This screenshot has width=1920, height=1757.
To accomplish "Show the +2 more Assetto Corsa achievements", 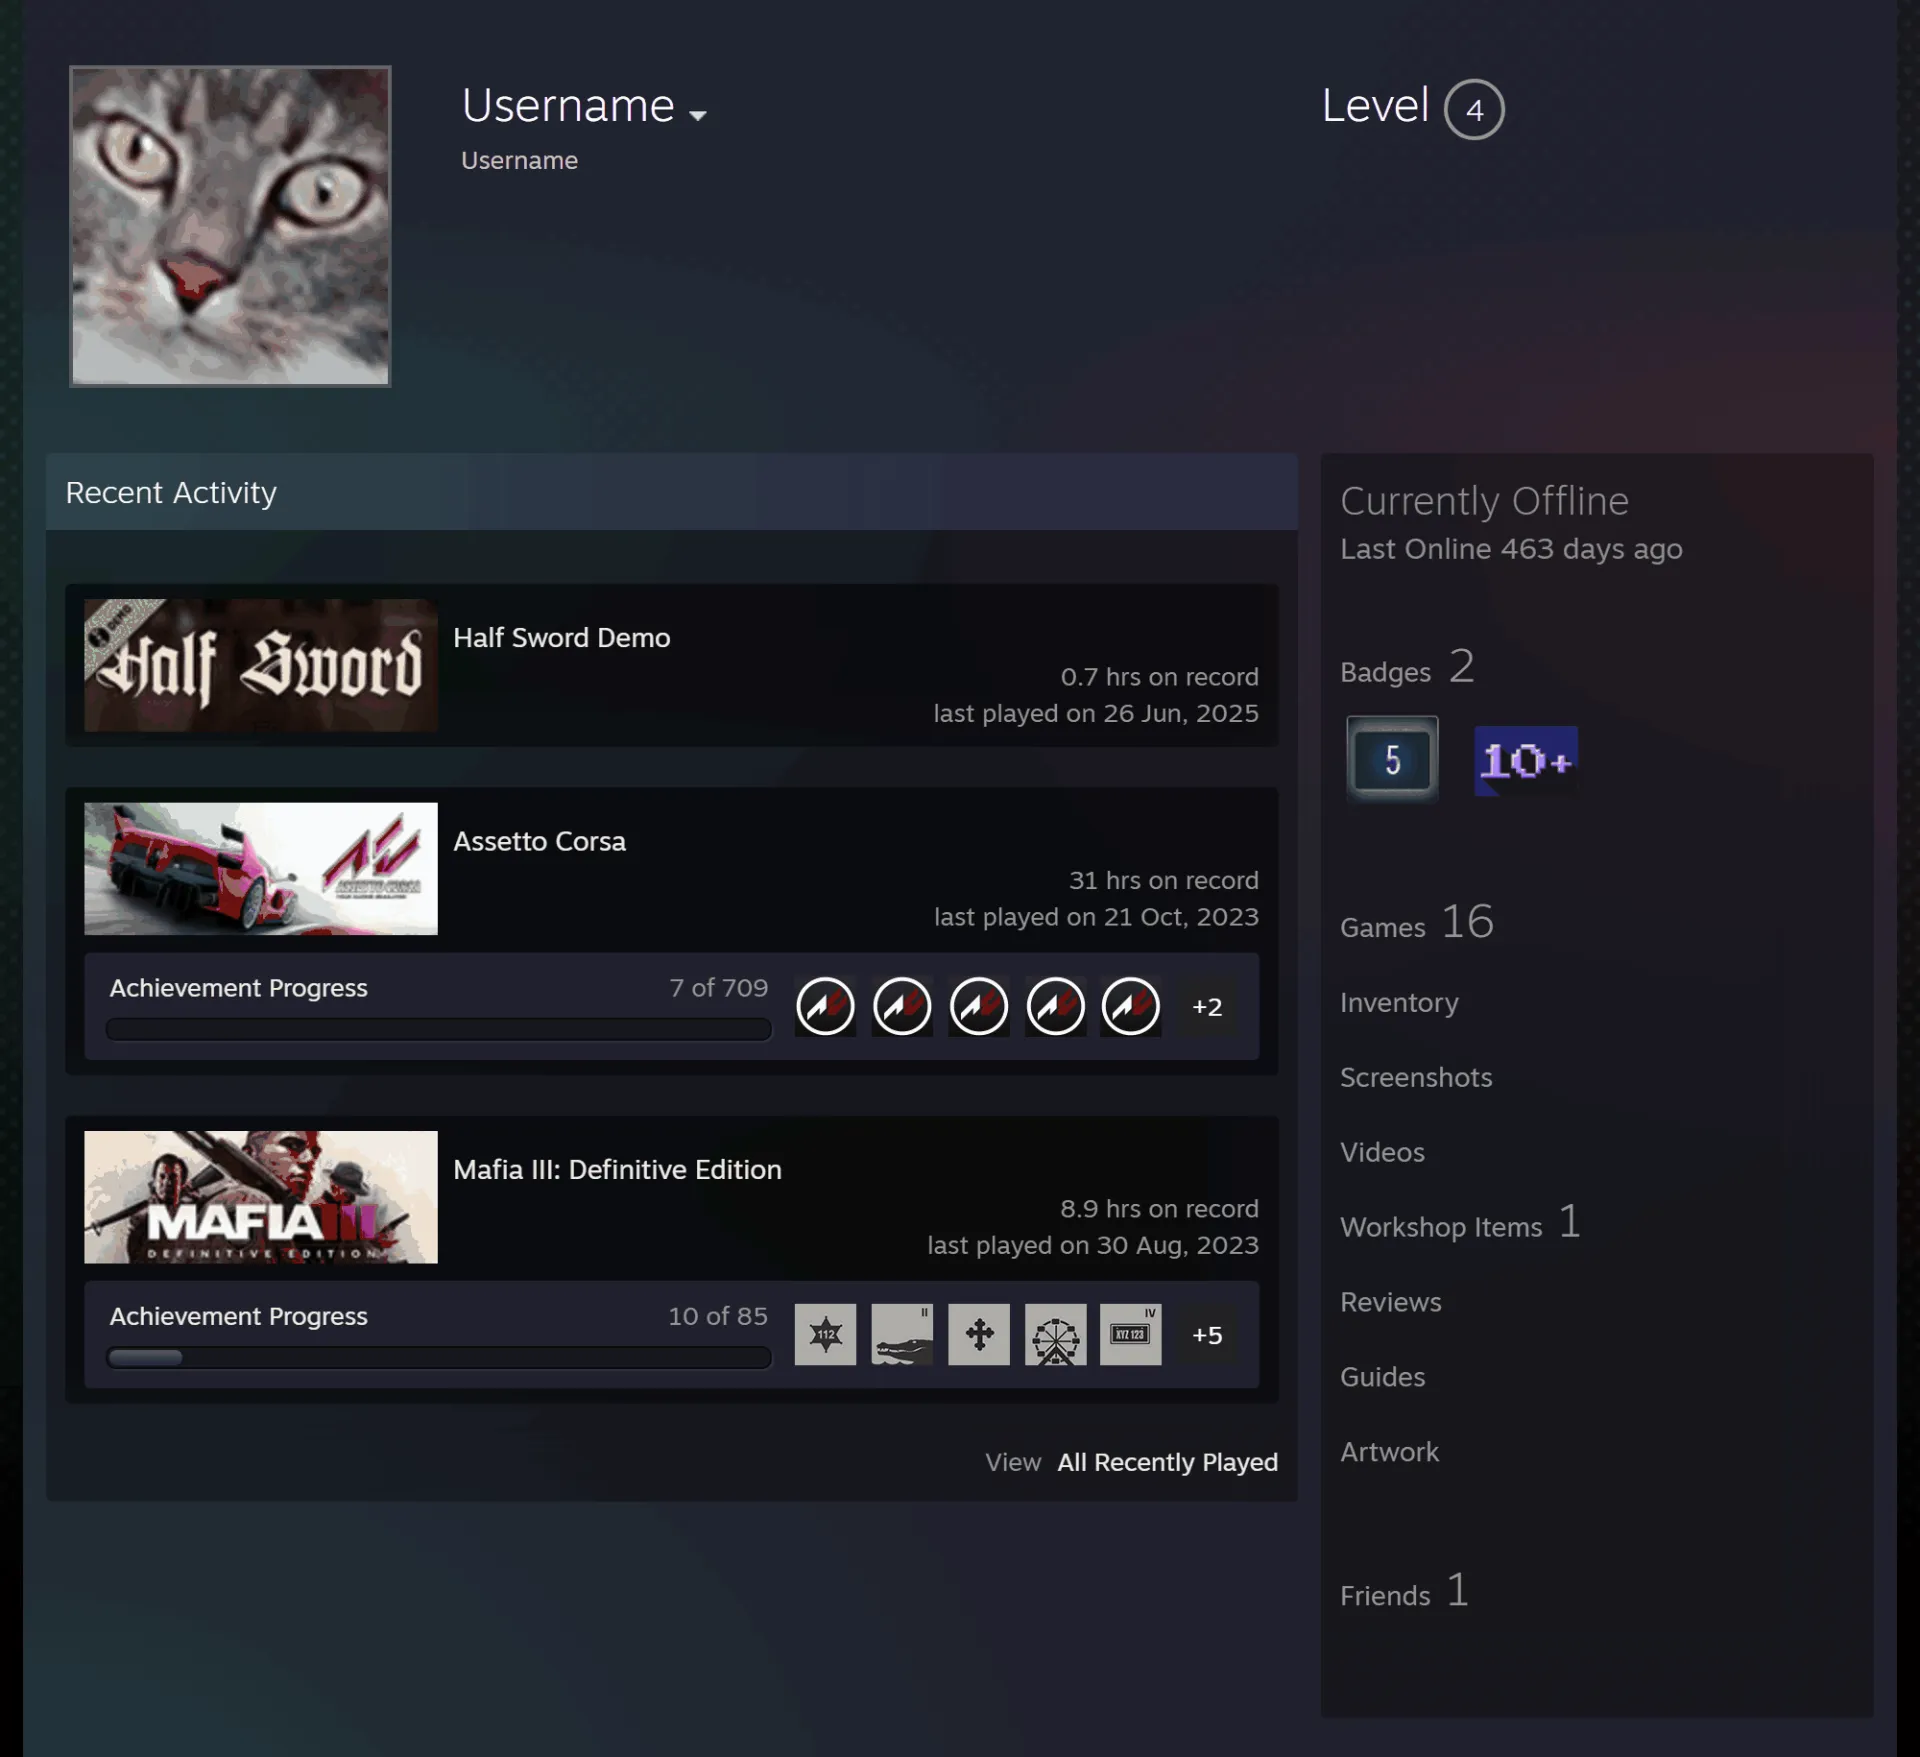I will pyautogui.click(x=1207, y=1007).
